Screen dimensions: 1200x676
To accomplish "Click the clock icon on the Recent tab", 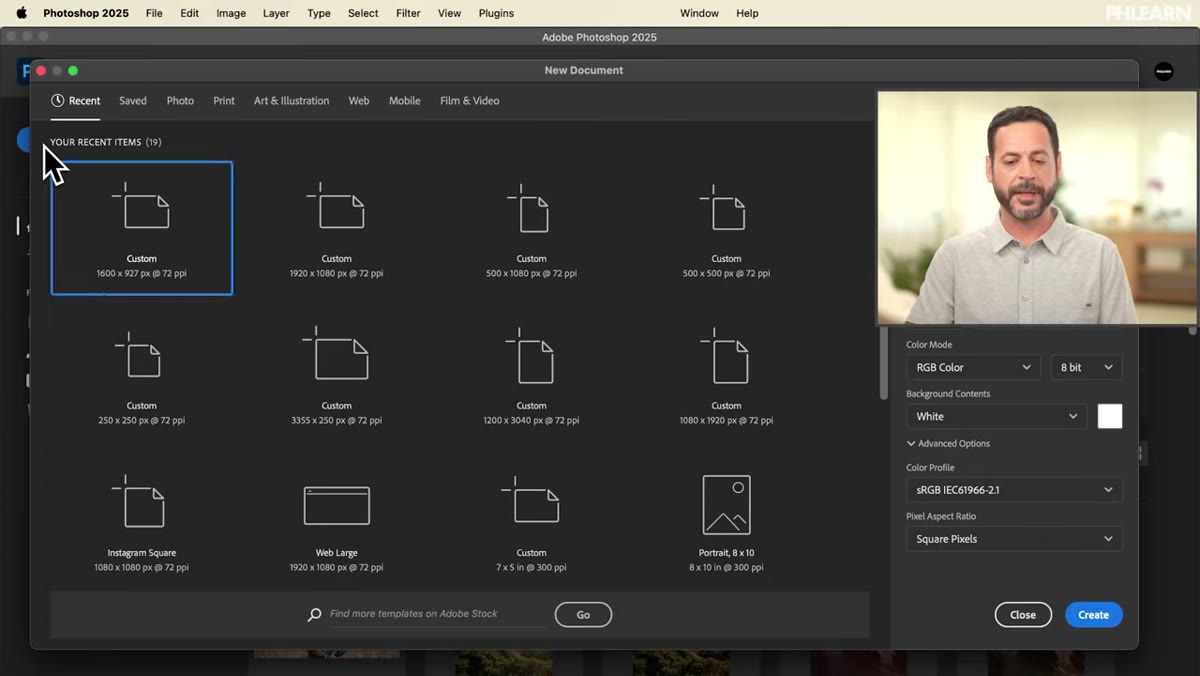I will (57, 100).
